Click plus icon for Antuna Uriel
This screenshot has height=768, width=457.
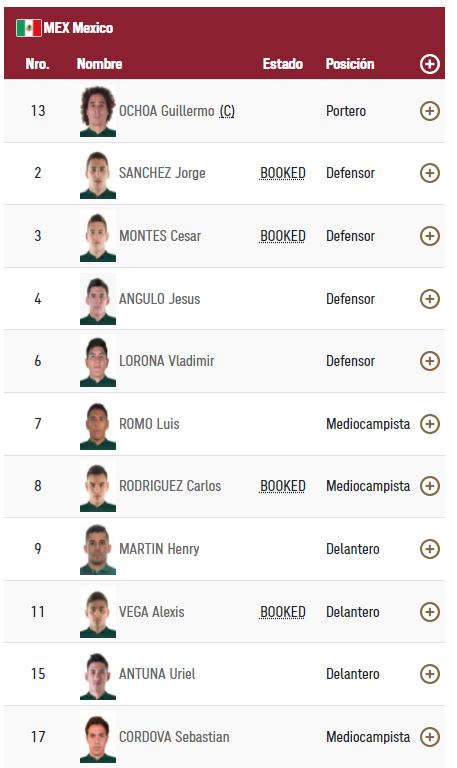coord(430,674)
